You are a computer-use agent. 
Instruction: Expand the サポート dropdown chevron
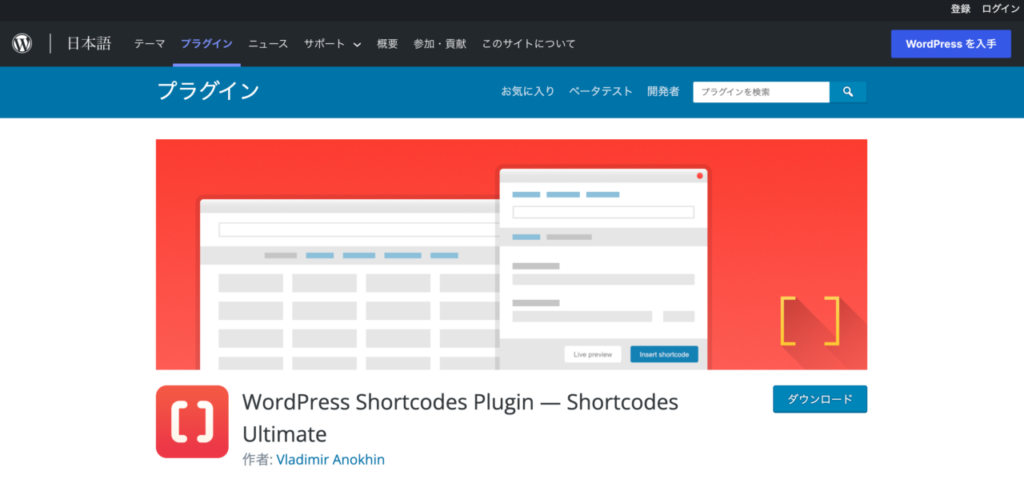coord(357,44)
